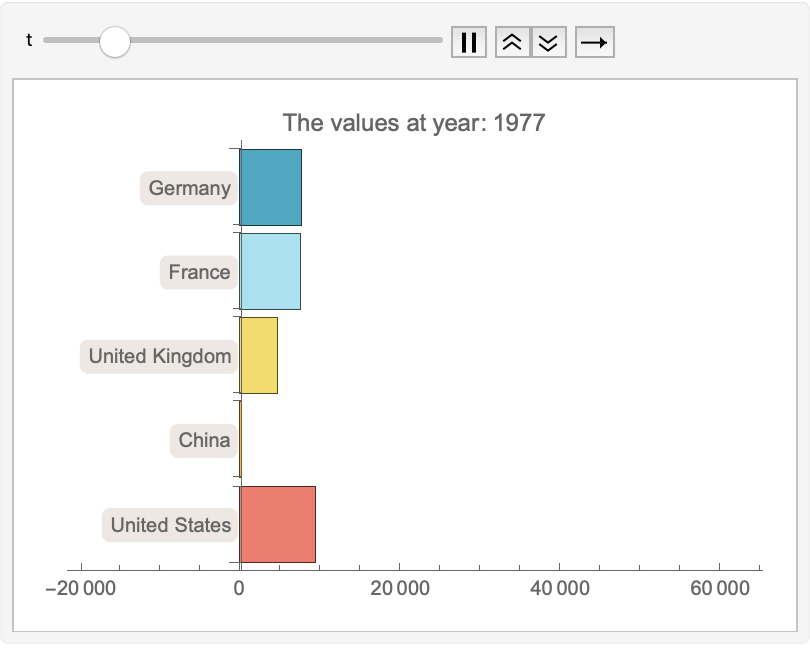Click the China bar on the chart
This screenshot has height=648, width=810.
click(x=240, y=440)
